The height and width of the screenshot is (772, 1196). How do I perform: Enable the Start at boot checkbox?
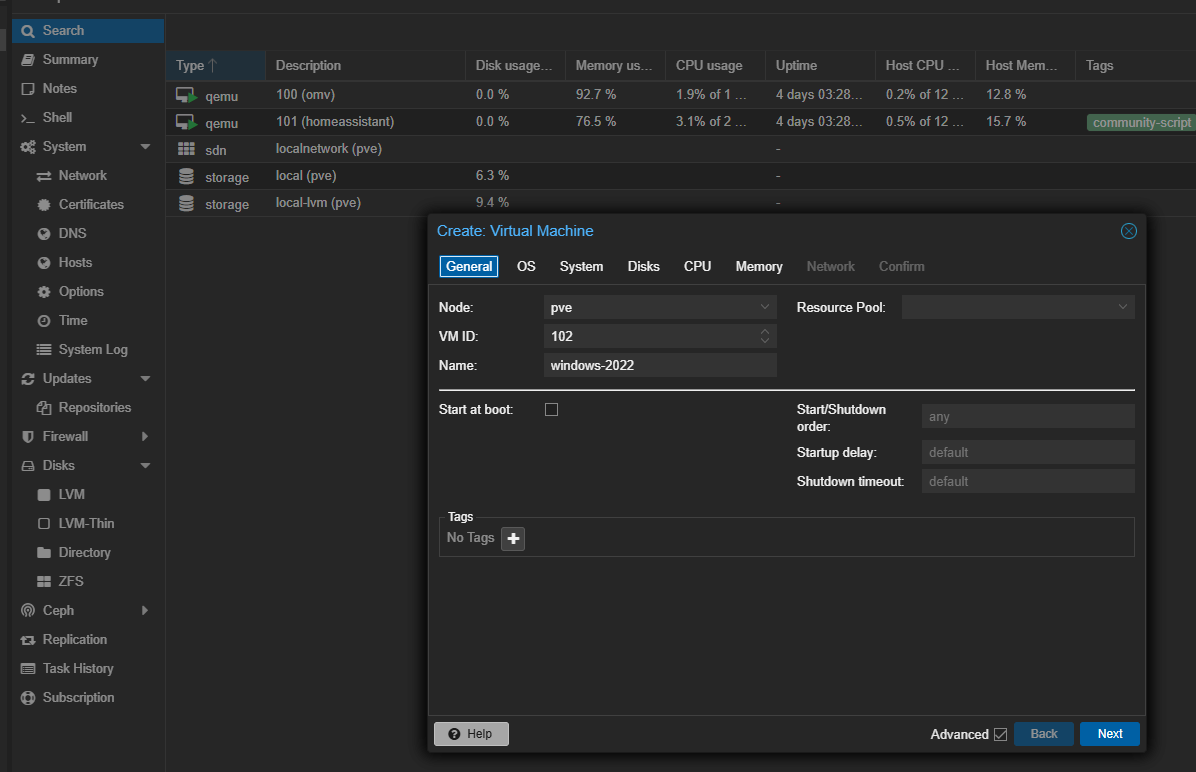[551, 410]
